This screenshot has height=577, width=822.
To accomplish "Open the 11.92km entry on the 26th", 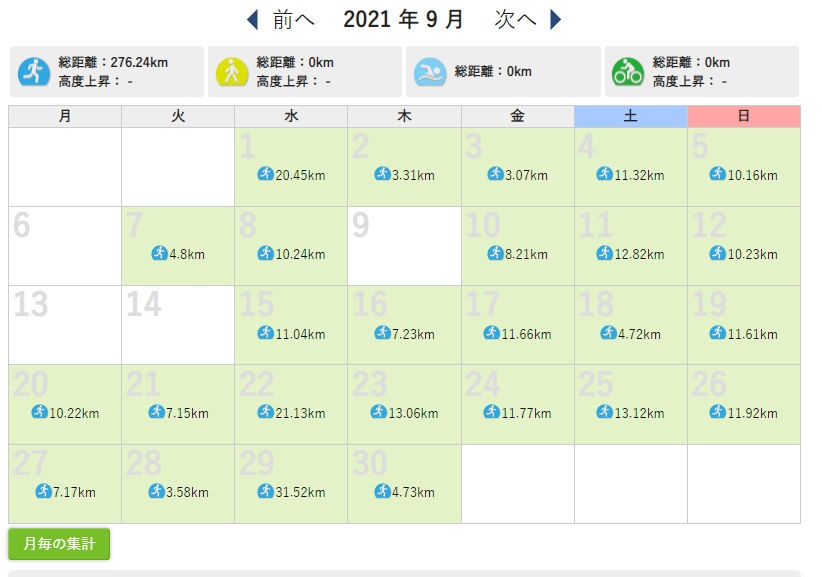I will click(743, 412).
